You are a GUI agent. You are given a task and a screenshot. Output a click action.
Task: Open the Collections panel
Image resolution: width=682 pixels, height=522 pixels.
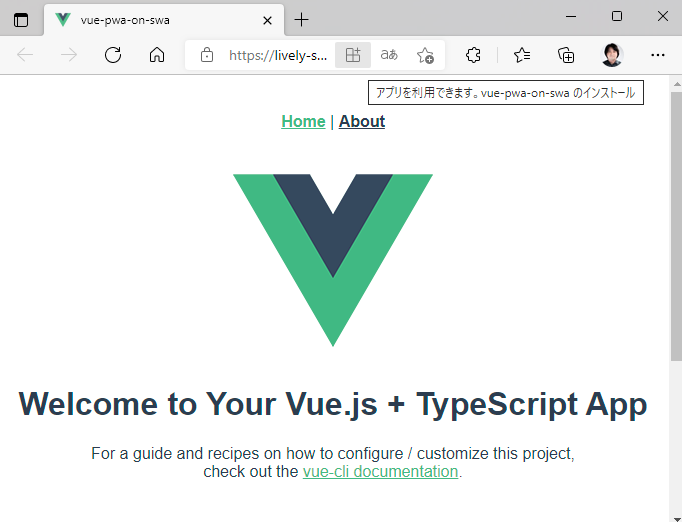tap(566, 55)
